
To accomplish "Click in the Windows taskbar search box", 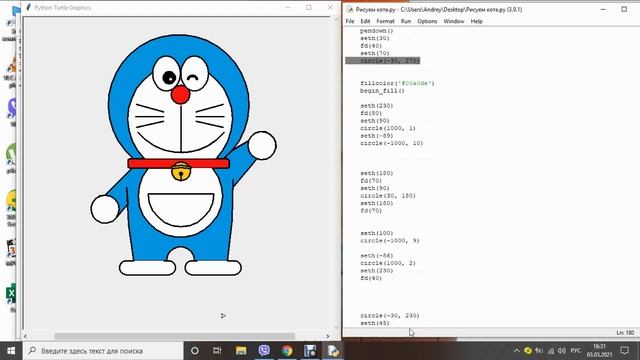I will (102, 351).
